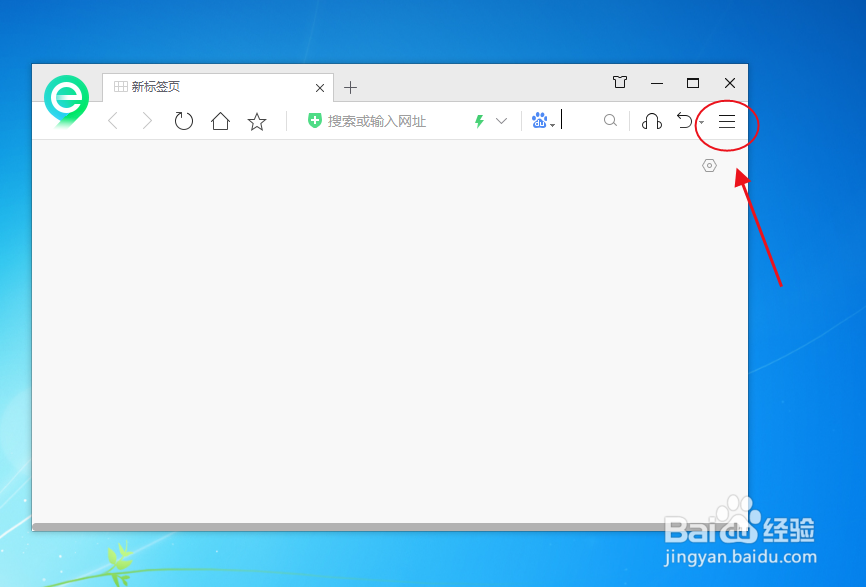Close the 新标签页 tab
Viewport: 866px width, 587px height.
coord(320,88)
